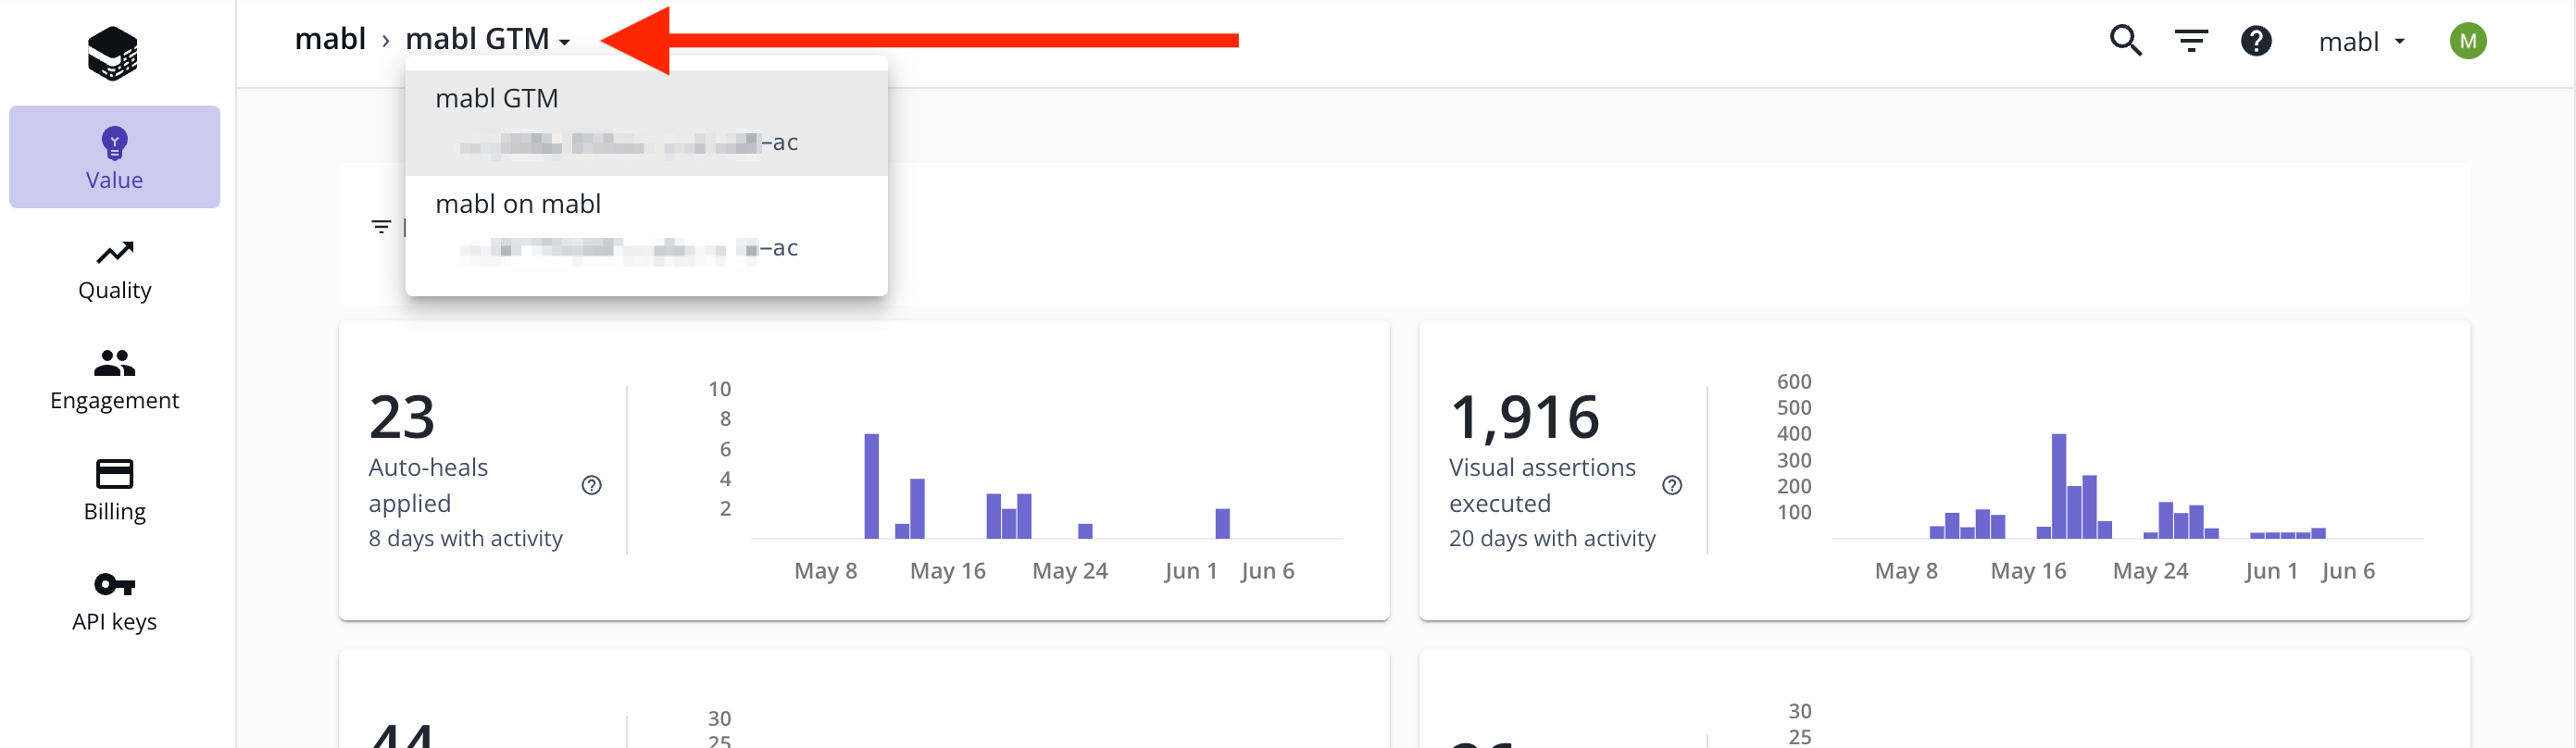The image size is (2576, 748).
Task: Open the filter icon in header
Action: coord(2191,41)
